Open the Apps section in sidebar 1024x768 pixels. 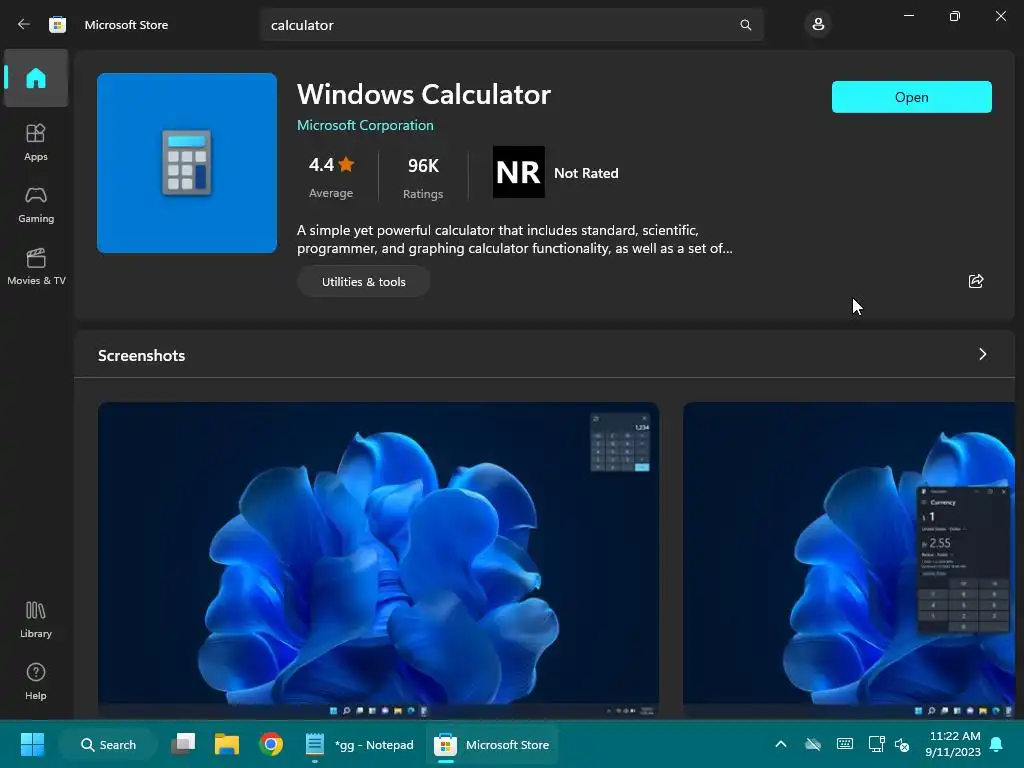click(36, 142)
